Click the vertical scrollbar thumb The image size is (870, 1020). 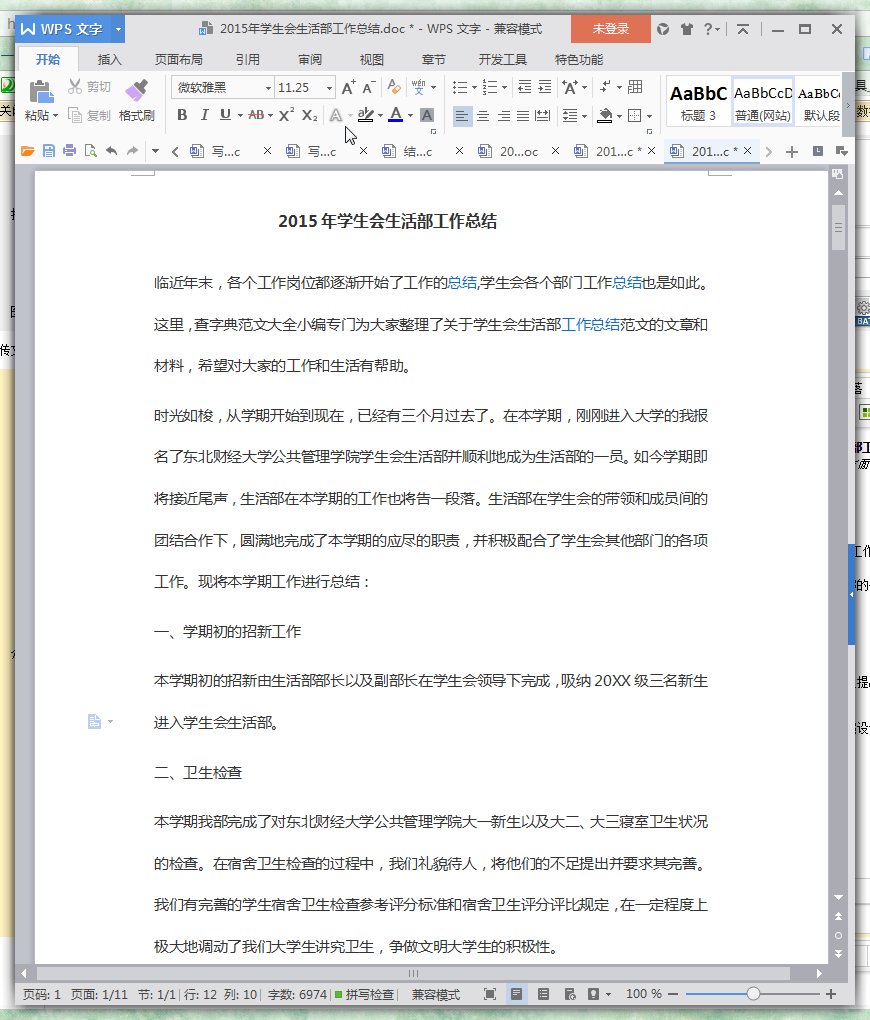[x=838, y=228]
